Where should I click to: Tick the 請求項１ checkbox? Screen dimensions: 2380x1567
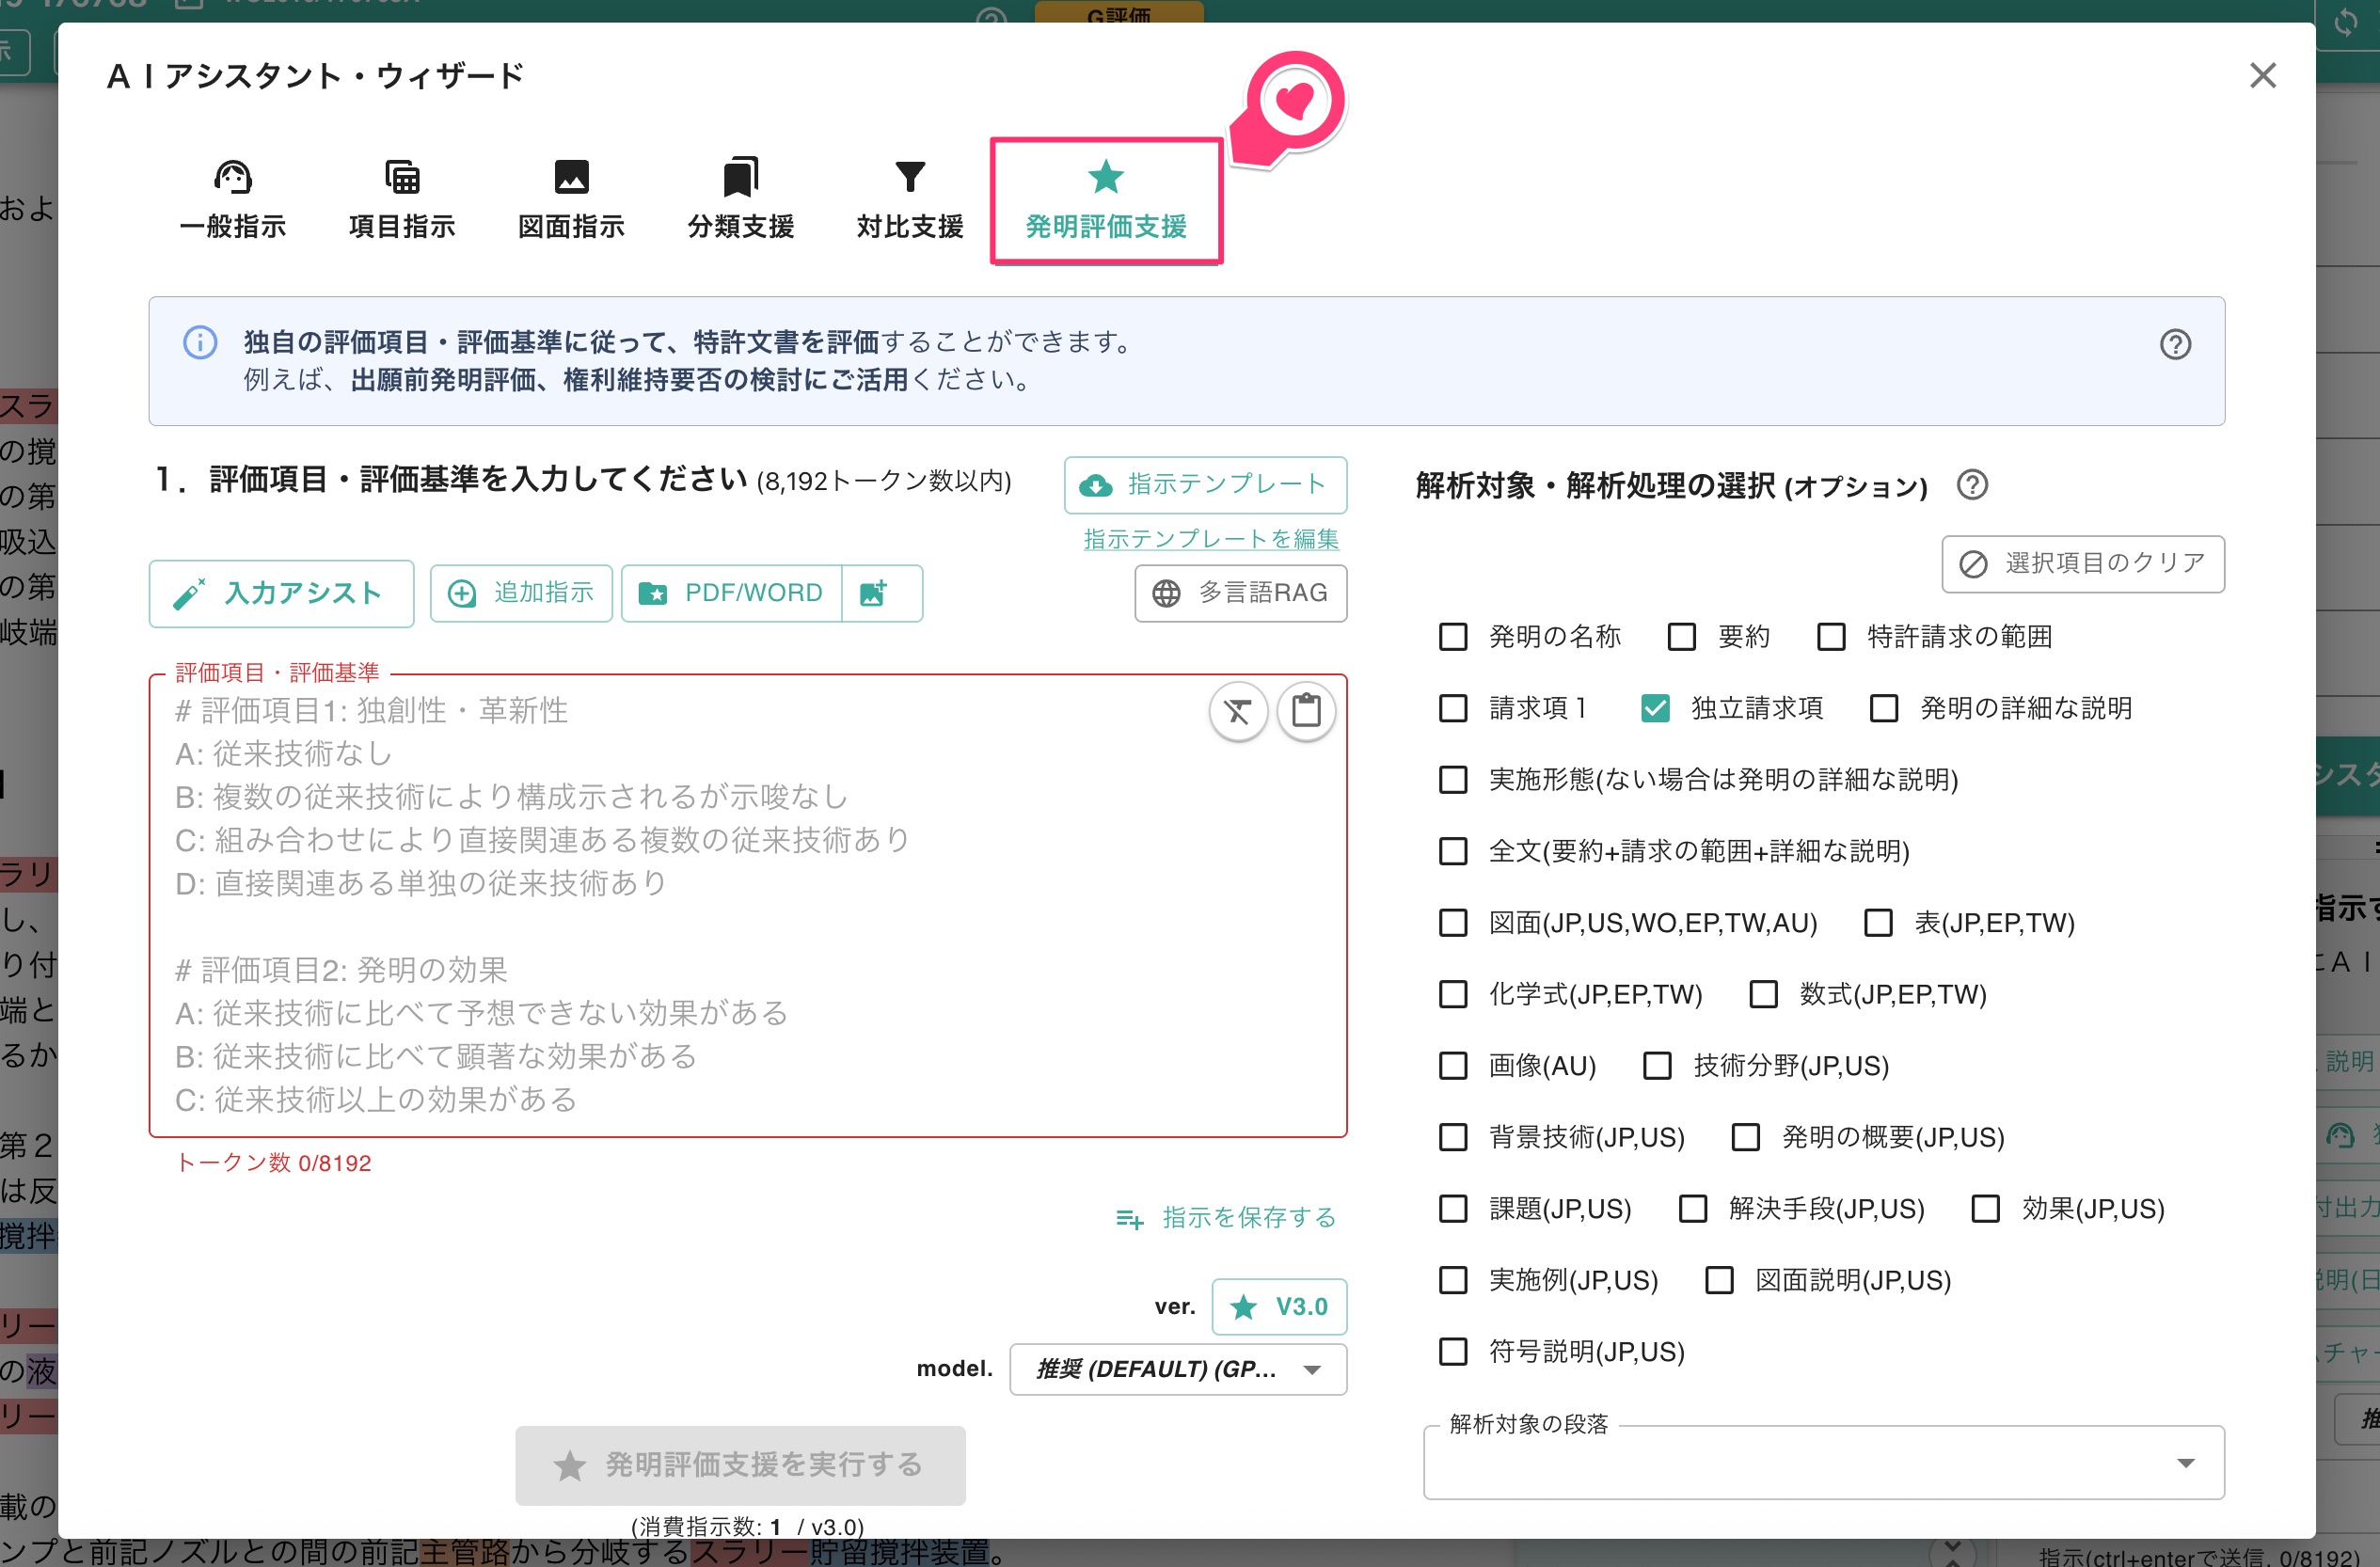[x=1453, y=709]
